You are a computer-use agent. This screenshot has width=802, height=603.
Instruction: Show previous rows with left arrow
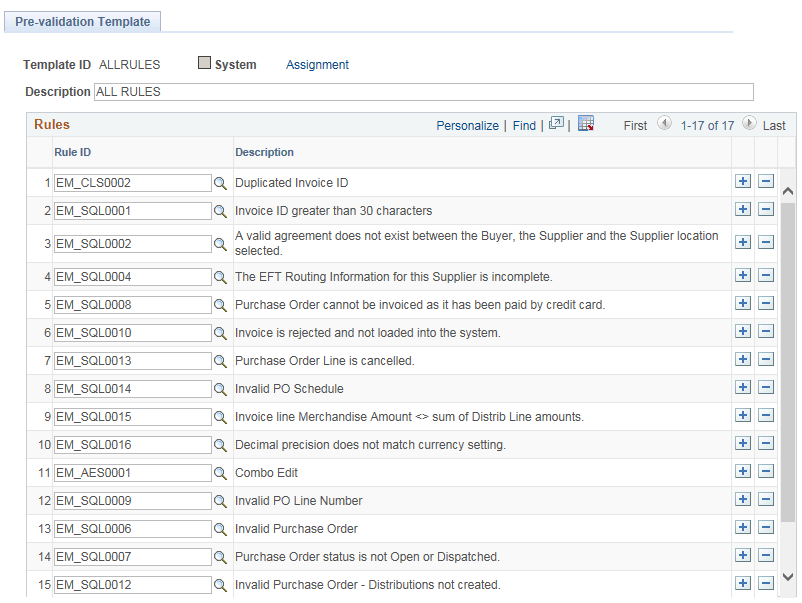(664, 123)
